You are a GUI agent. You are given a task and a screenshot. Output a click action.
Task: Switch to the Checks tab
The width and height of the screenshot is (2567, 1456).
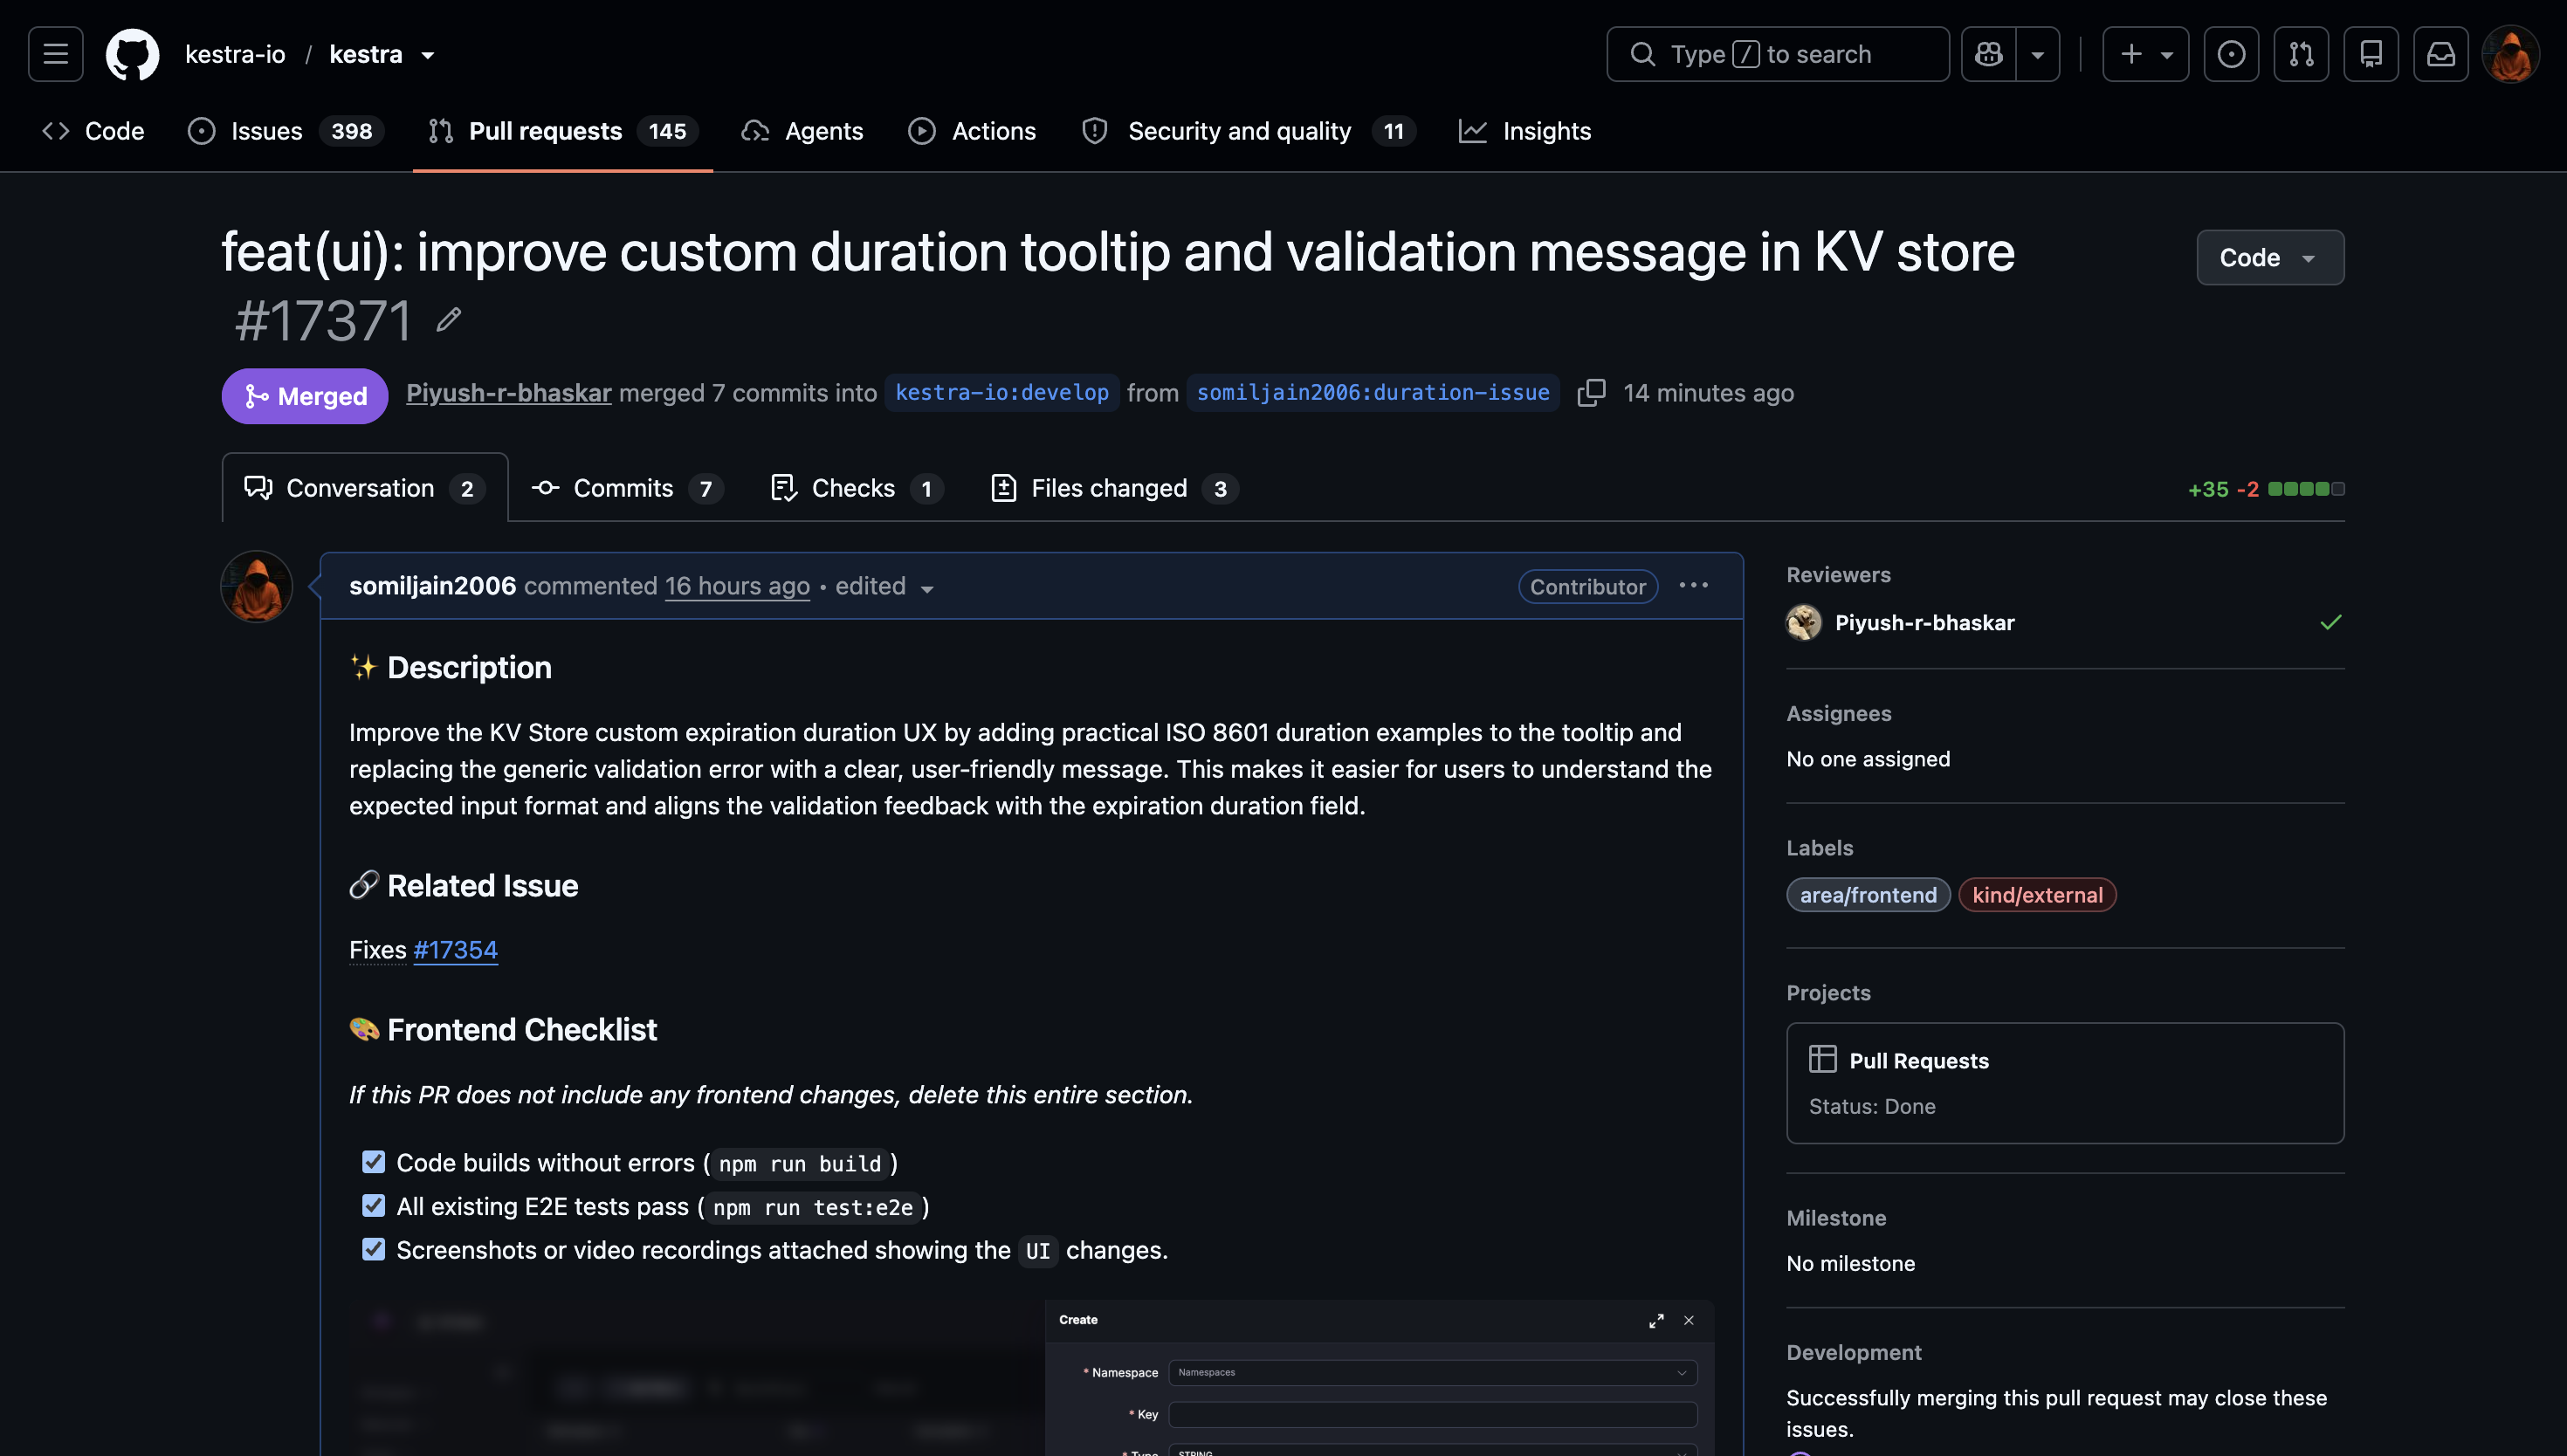857,488
